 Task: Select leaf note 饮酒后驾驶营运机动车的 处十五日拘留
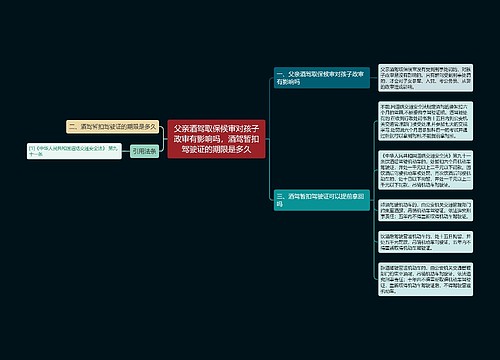[x=426, y=242]
